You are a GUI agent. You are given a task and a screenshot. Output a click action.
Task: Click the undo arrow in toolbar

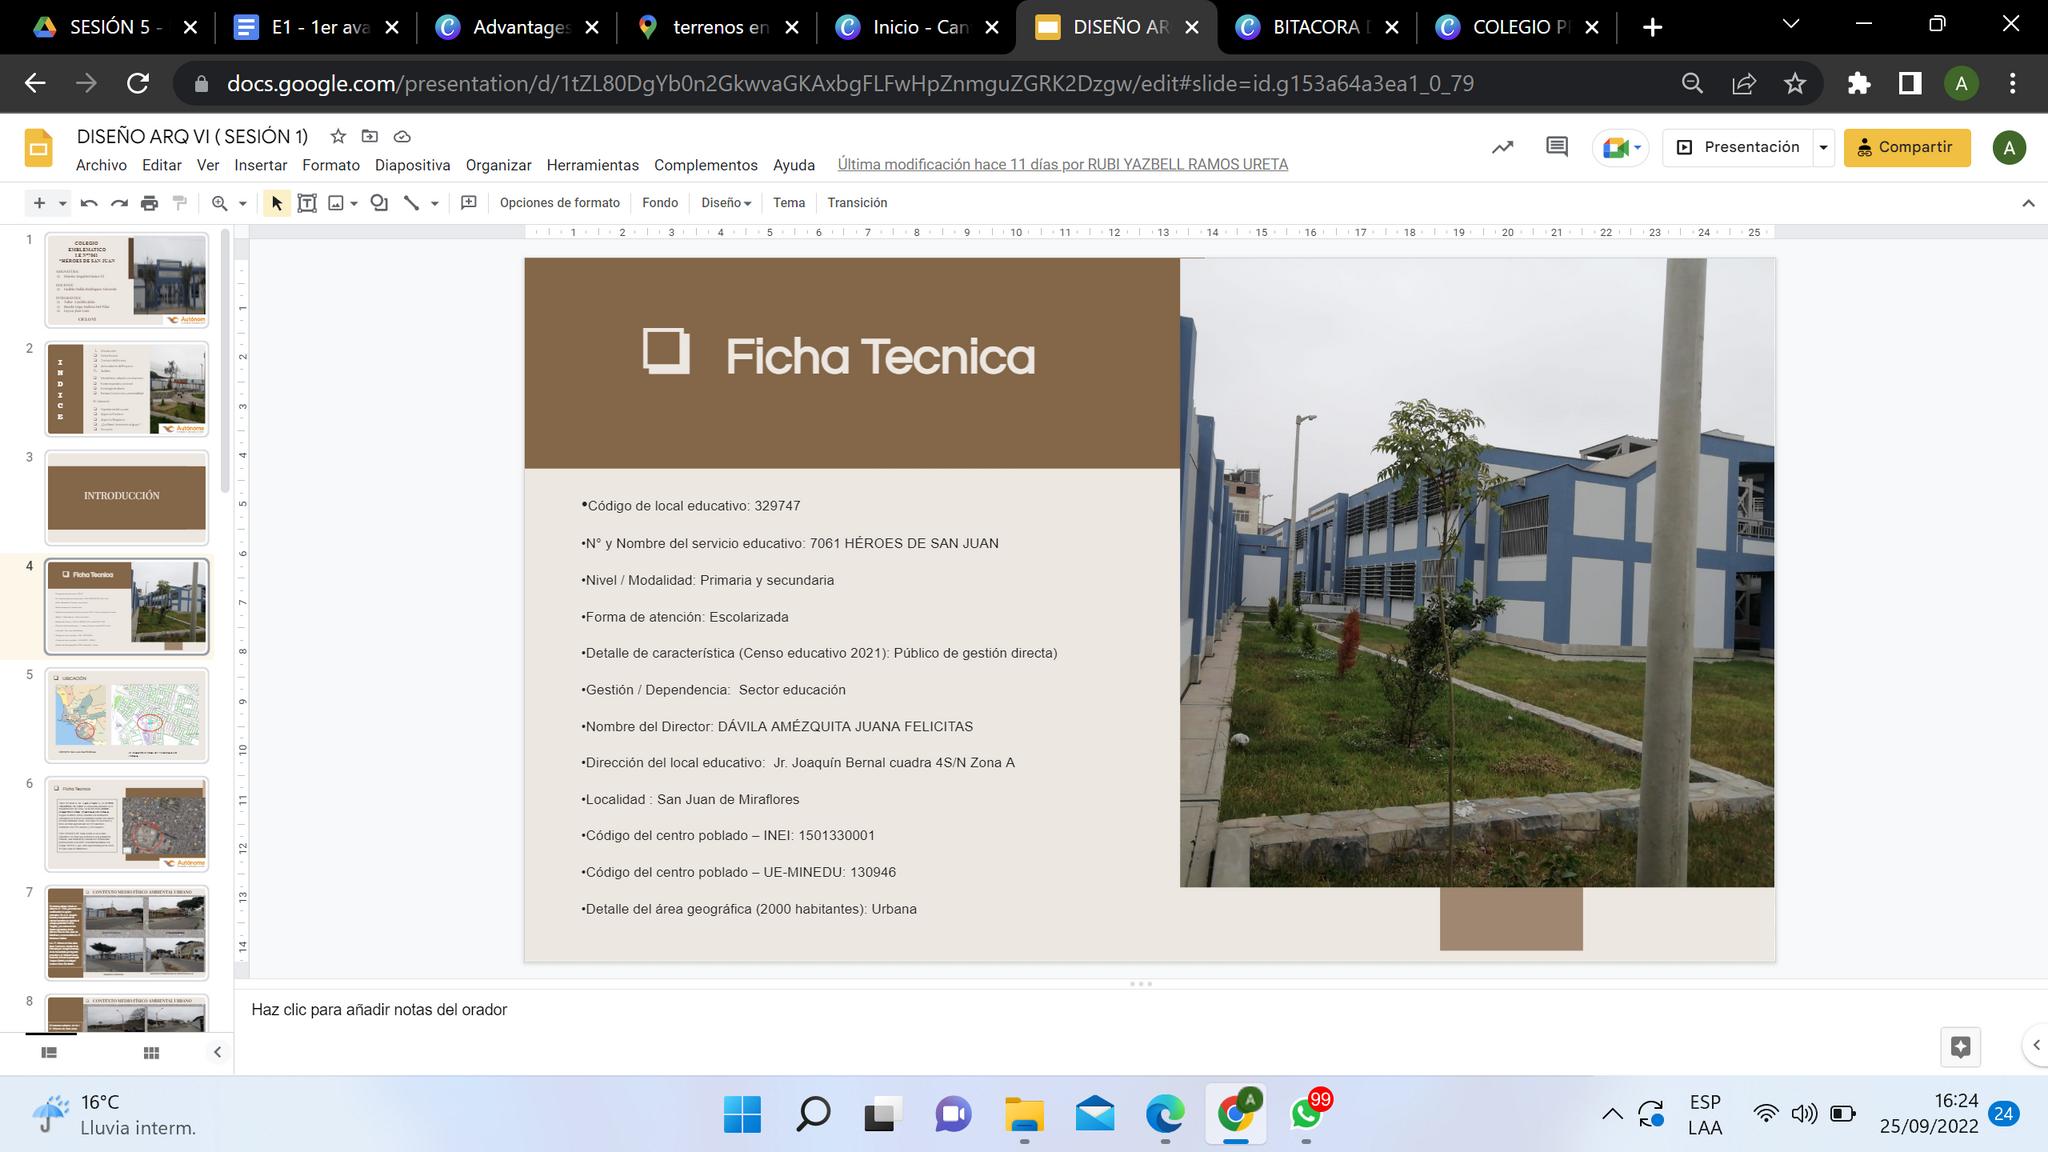point(89,203)
